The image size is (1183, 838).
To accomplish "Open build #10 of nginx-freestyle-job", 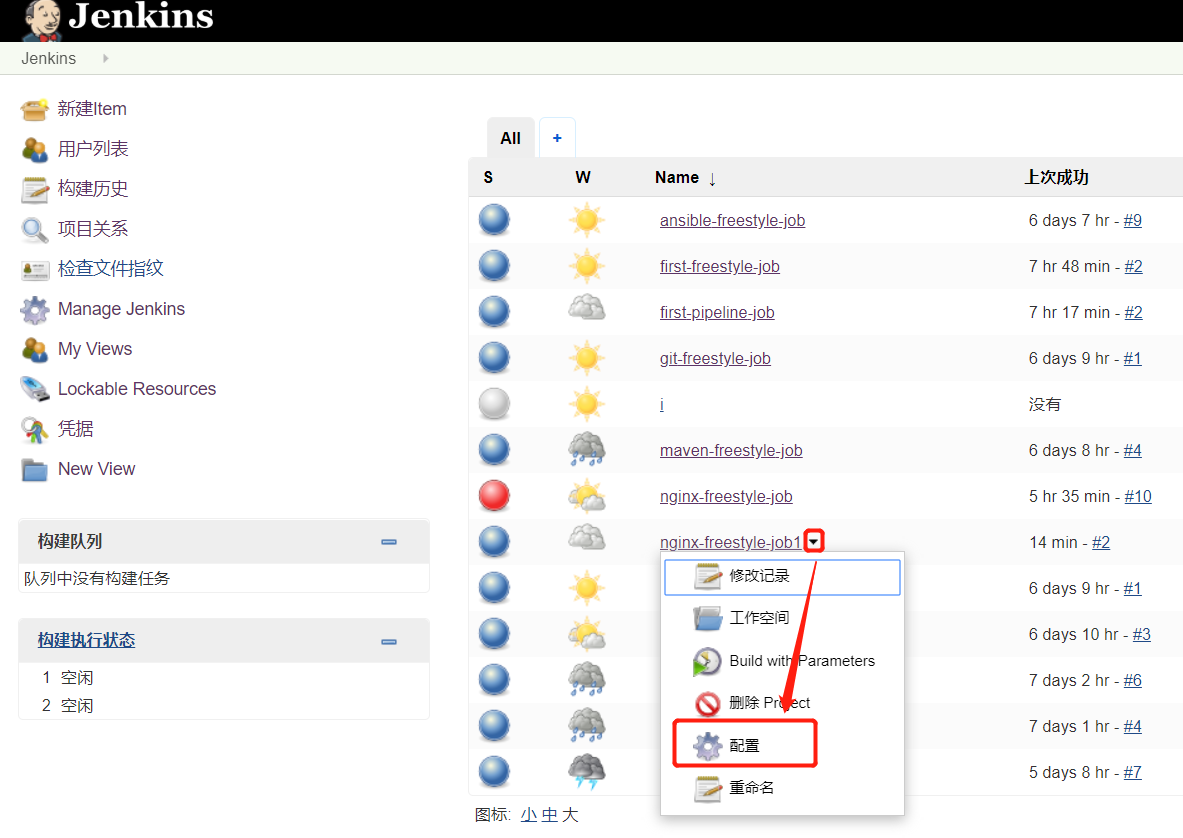I will click(x=1138, y=496).
